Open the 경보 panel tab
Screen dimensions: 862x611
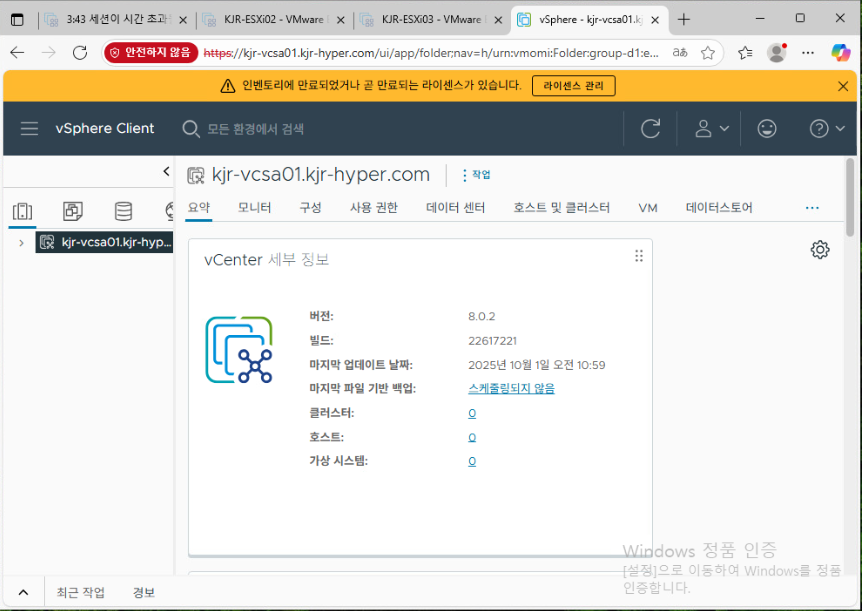point(143,593)
